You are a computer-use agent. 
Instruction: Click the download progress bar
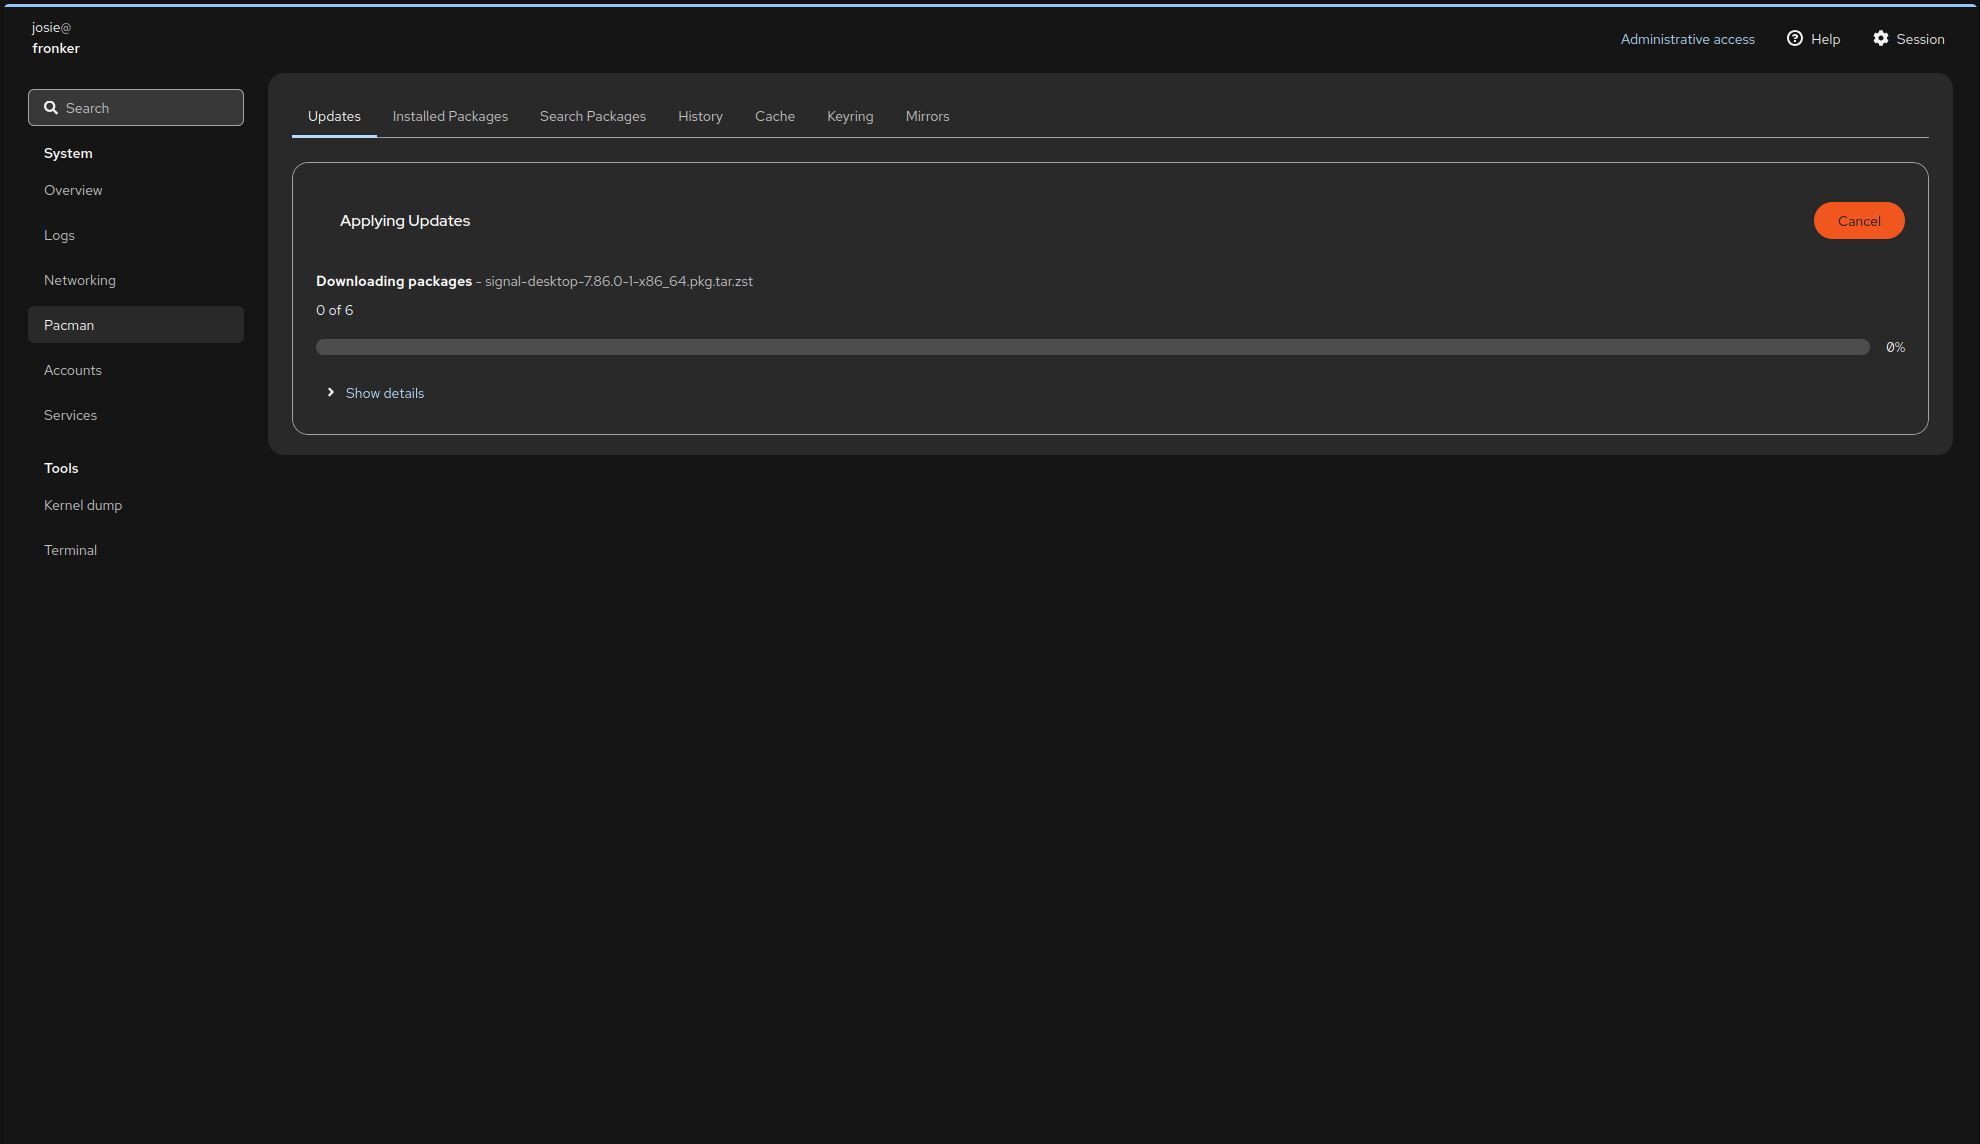point(1092,347)
